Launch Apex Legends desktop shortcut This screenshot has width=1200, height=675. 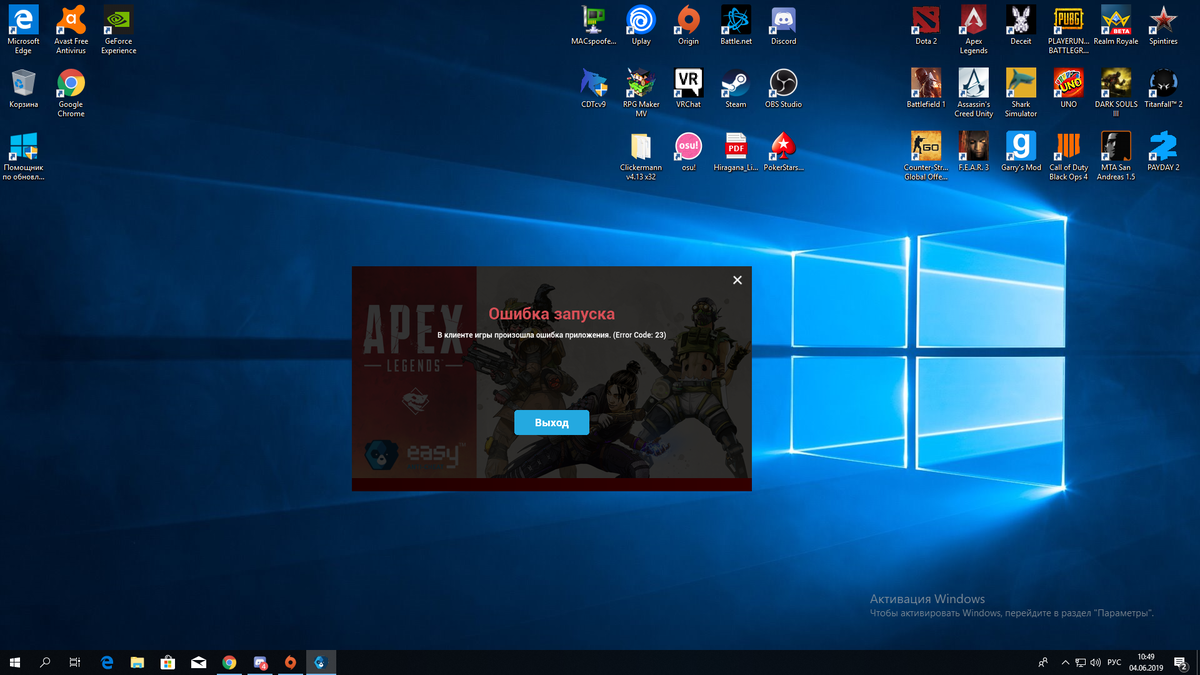pos(973,30)
